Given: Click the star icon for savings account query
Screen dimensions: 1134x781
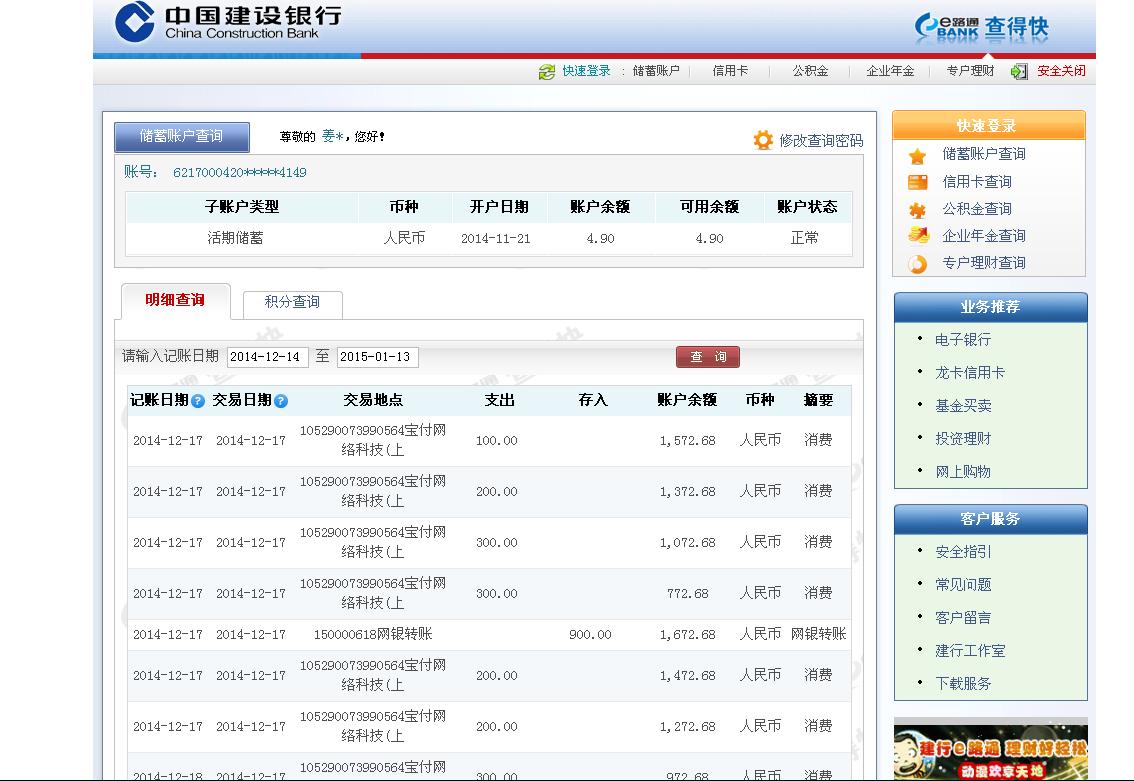Looking at the screenshot, I should [x=917, y=156].
